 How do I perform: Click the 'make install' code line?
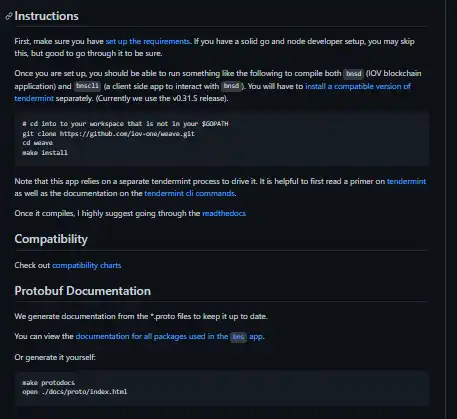[x=45, y=153]
